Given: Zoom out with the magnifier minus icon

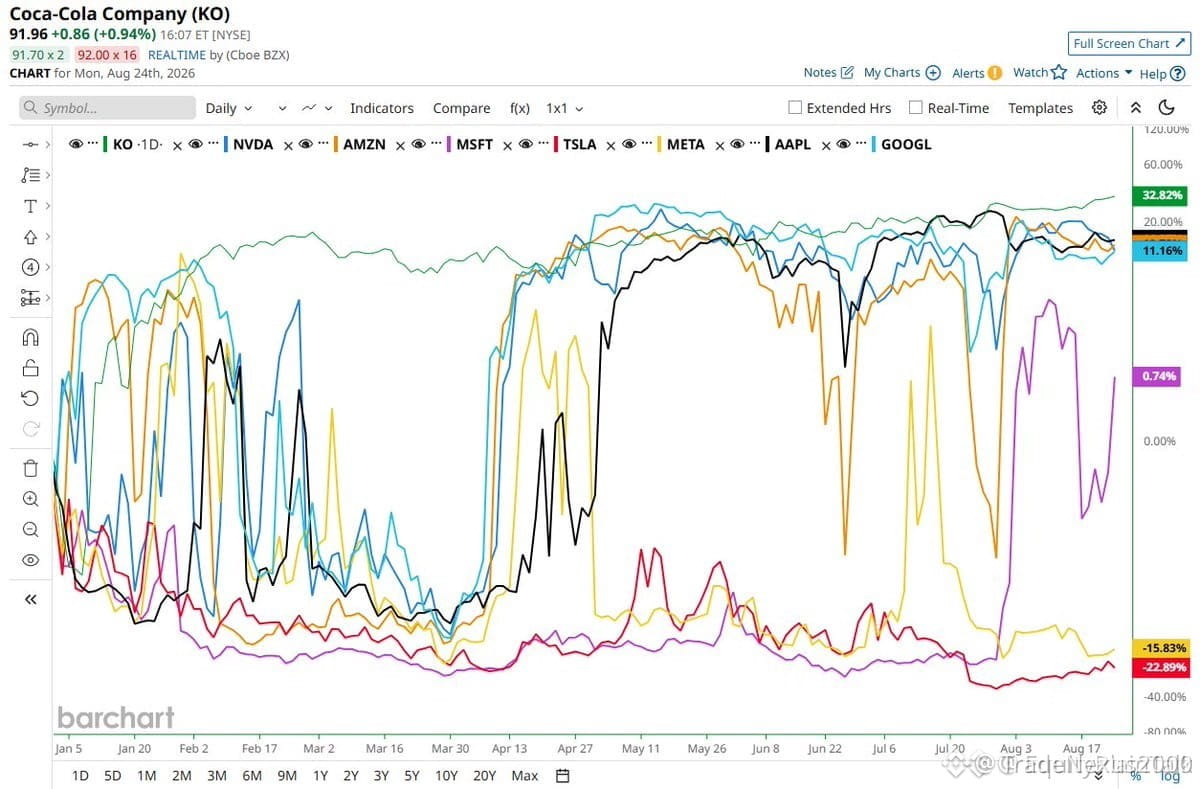Looking at the screenshot, I should pyautogui.click(x=30, y=529).
